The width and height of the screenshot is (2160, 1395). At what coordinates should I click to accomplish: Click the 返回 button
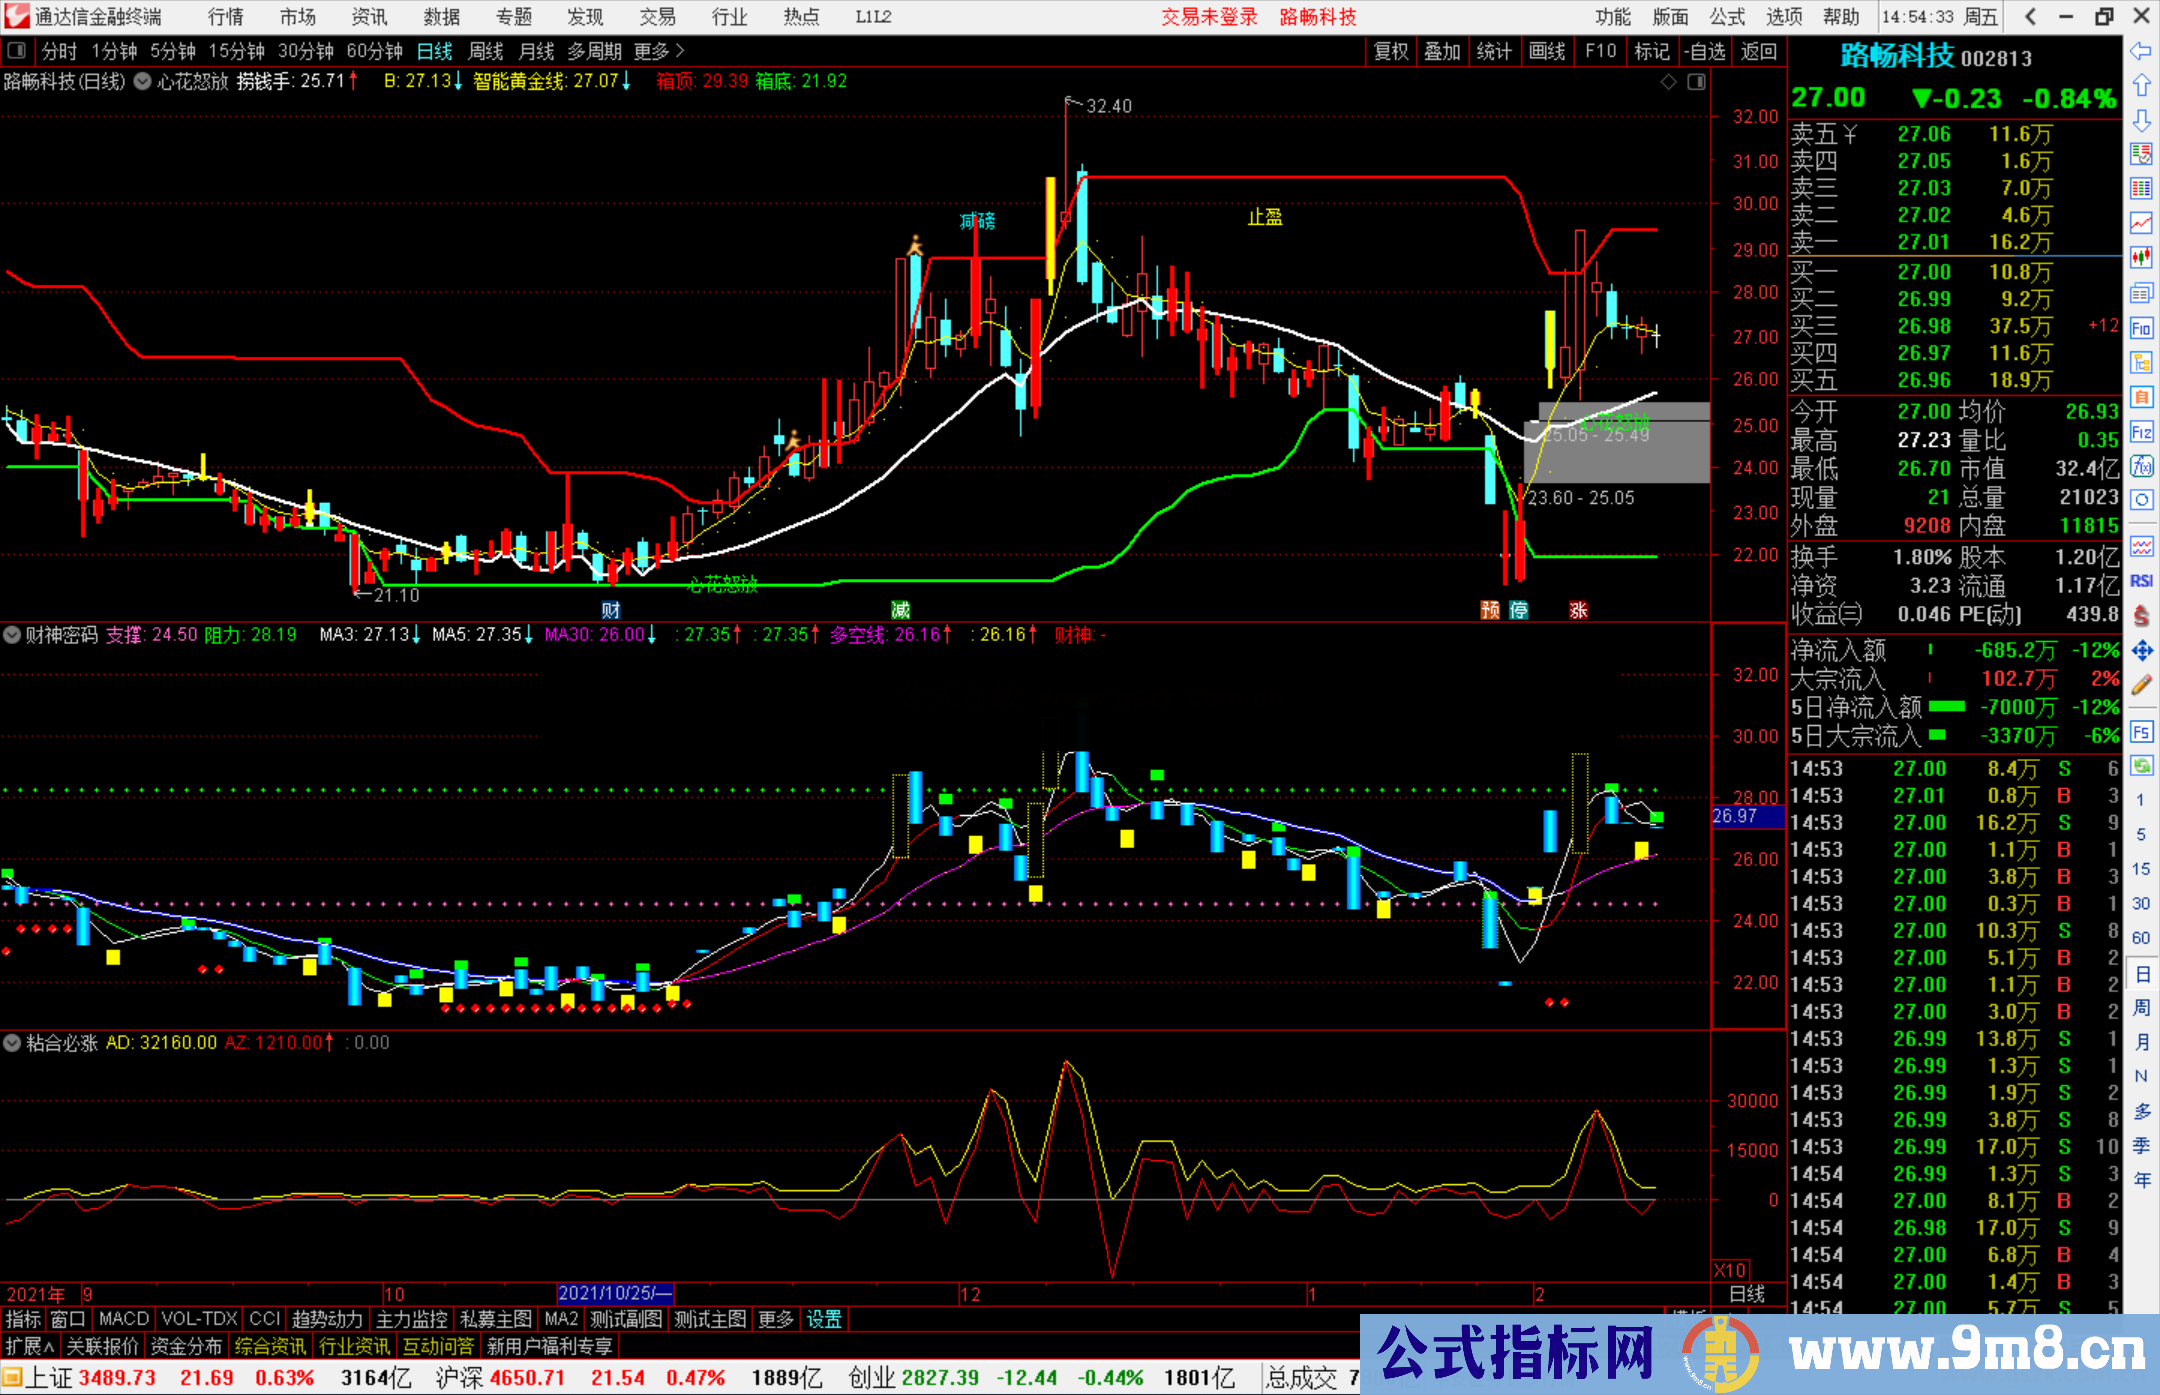(x=1758, y=52)
